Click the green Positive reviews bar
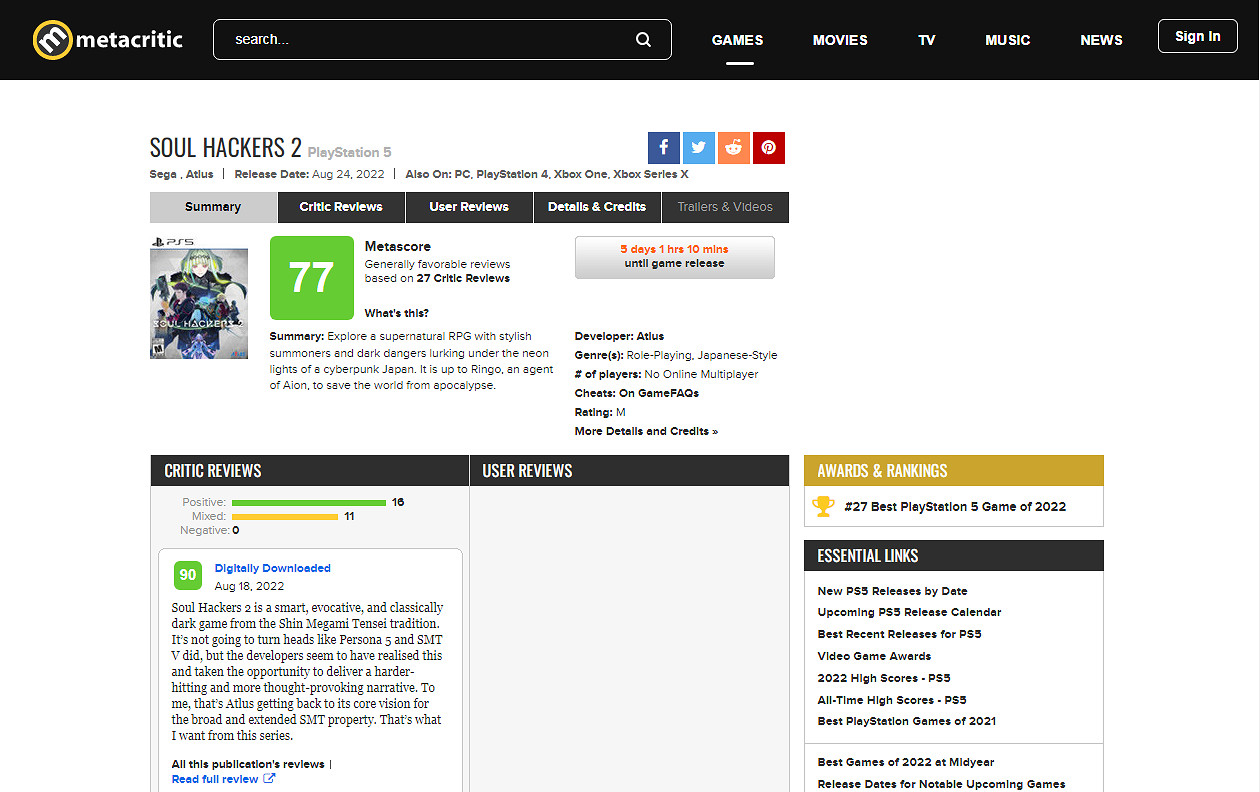The image size is (1260, 792). (x=308, y=502)
